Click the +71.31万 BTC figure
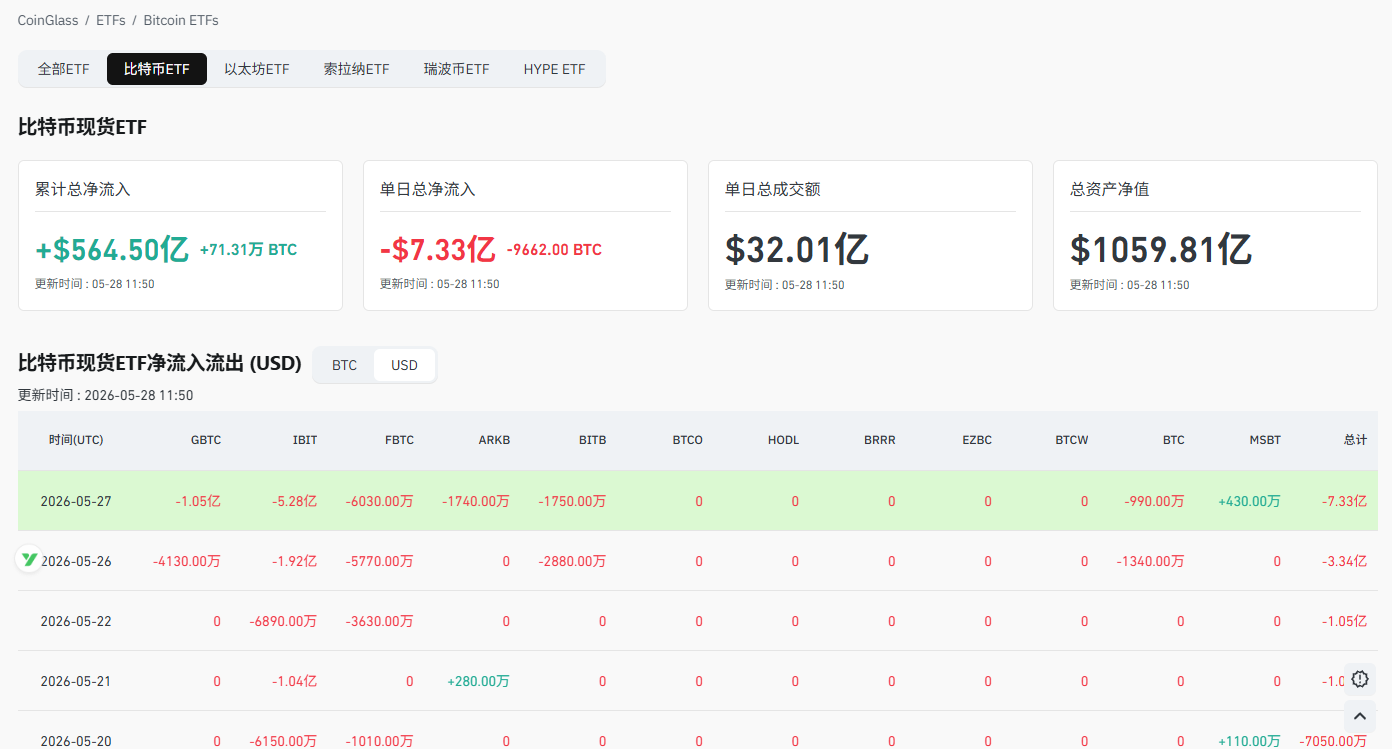The width and height of the screenshot is (1392, 749). click(x=248, y=250)
